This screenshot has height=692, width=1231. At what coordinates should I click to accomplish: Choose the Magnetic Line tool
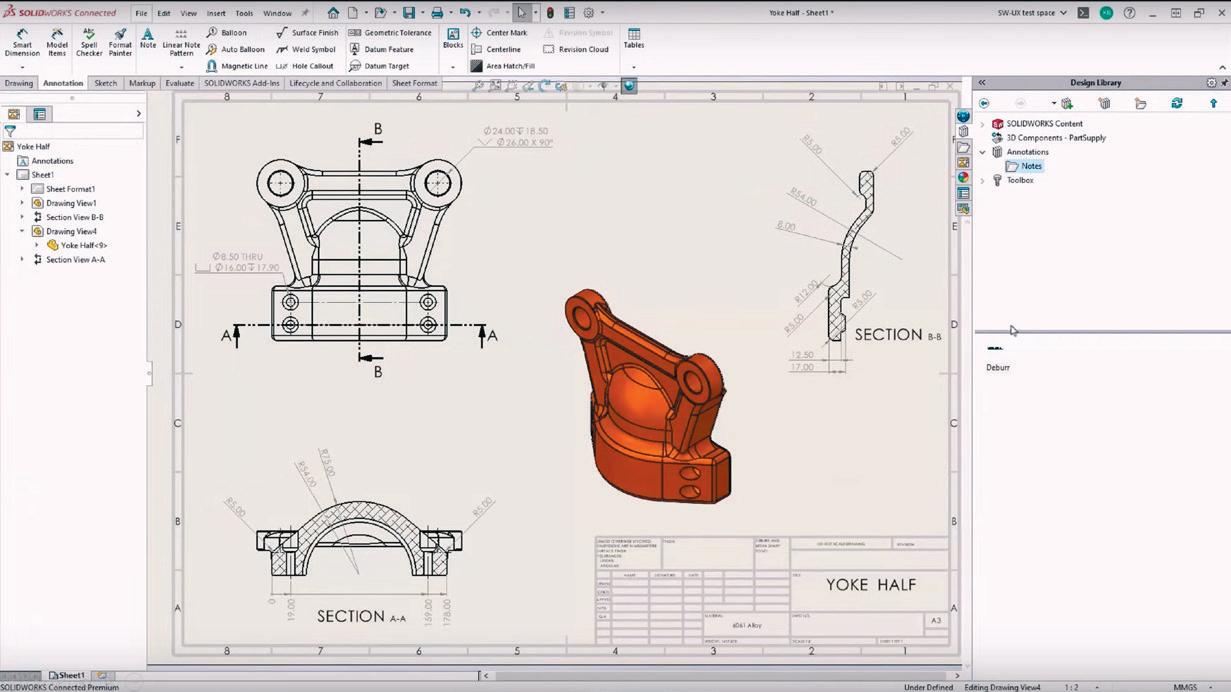[237, 66]
